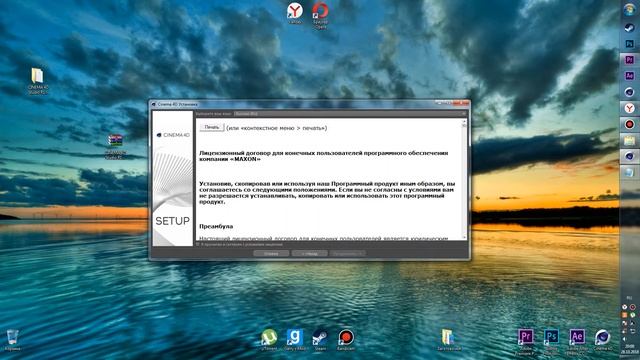Click the Cinema 4D logo in installer sidebar
640x360 pixels.
173,135
